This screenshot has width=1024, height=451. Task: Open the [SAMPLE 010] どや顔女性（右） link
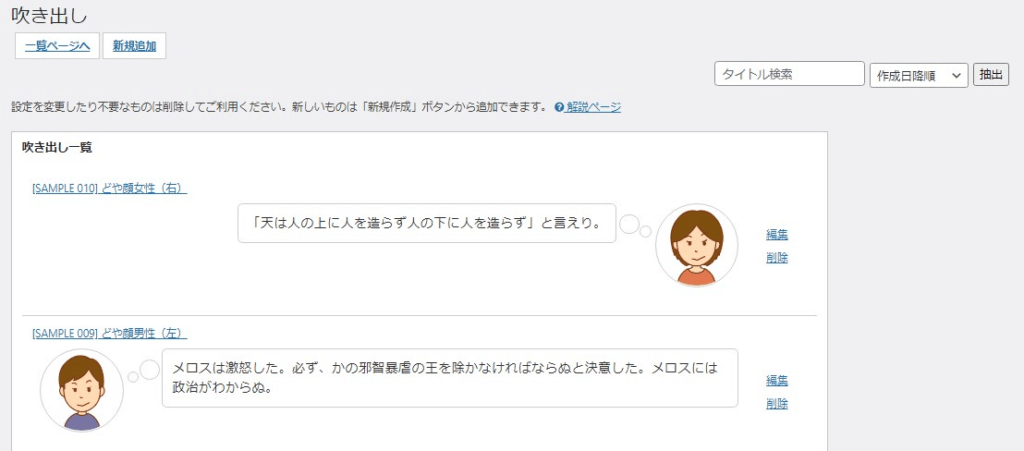pos(110,189)
